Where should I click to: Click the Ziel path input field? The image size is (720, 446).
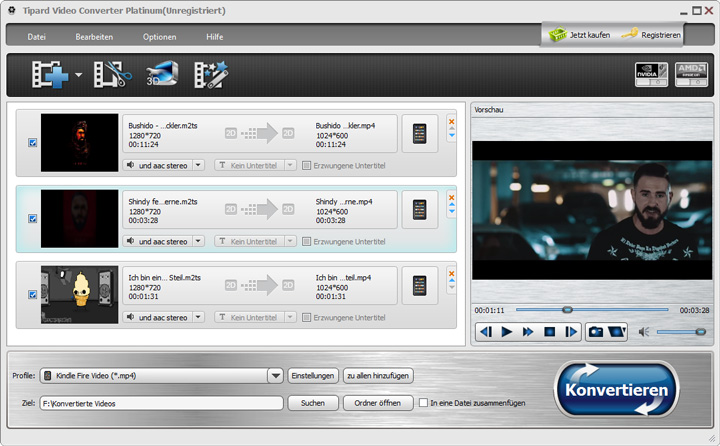[x=162, y=403]
